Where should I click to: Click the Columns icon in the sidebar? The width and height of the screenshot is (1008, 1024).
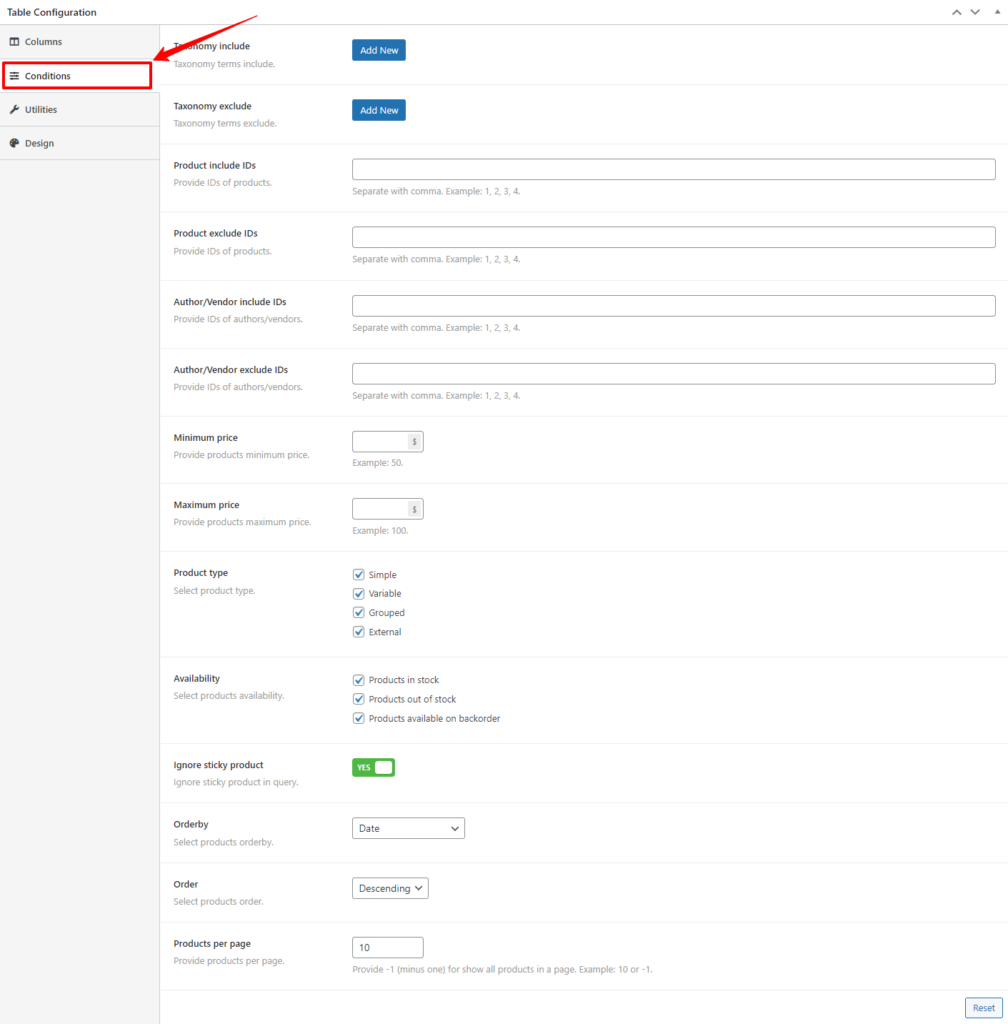[x=15, y=41]
